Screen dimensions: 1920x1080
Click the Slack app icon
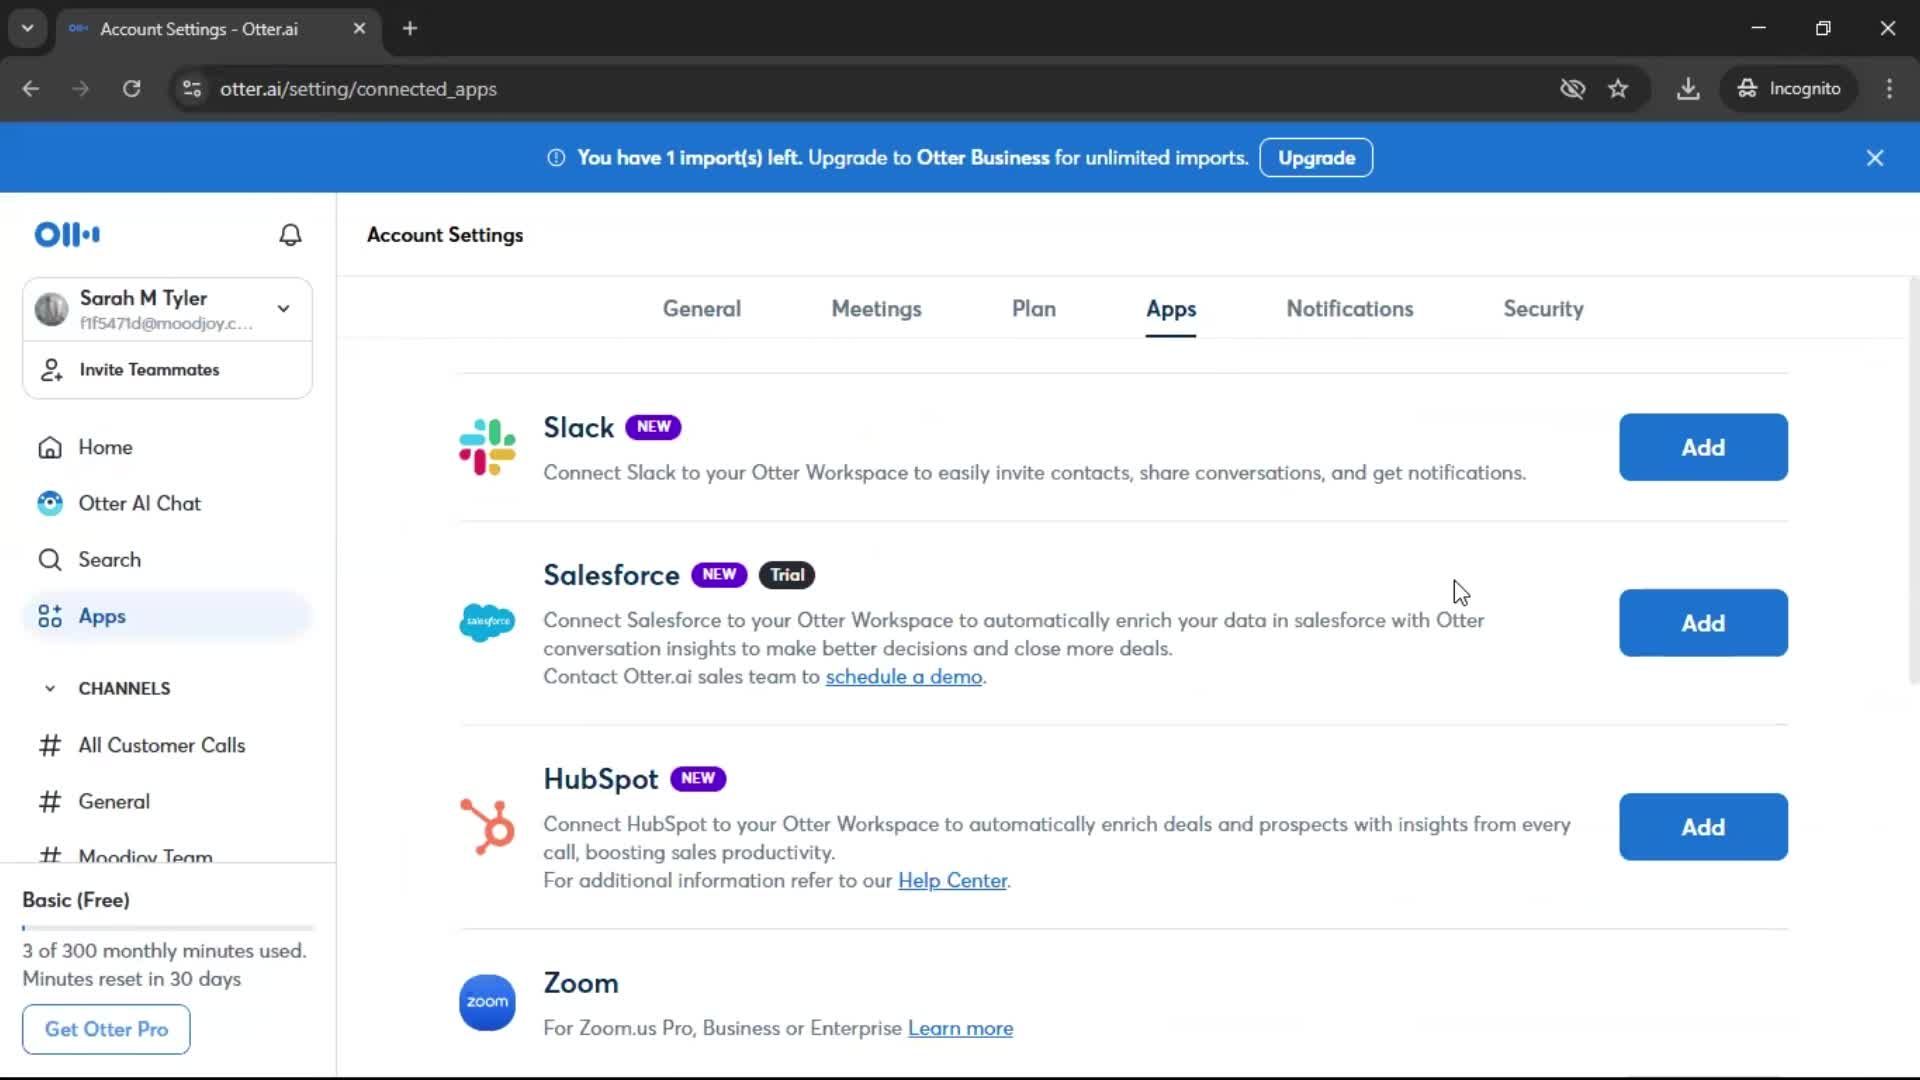(x=487, y=447)
